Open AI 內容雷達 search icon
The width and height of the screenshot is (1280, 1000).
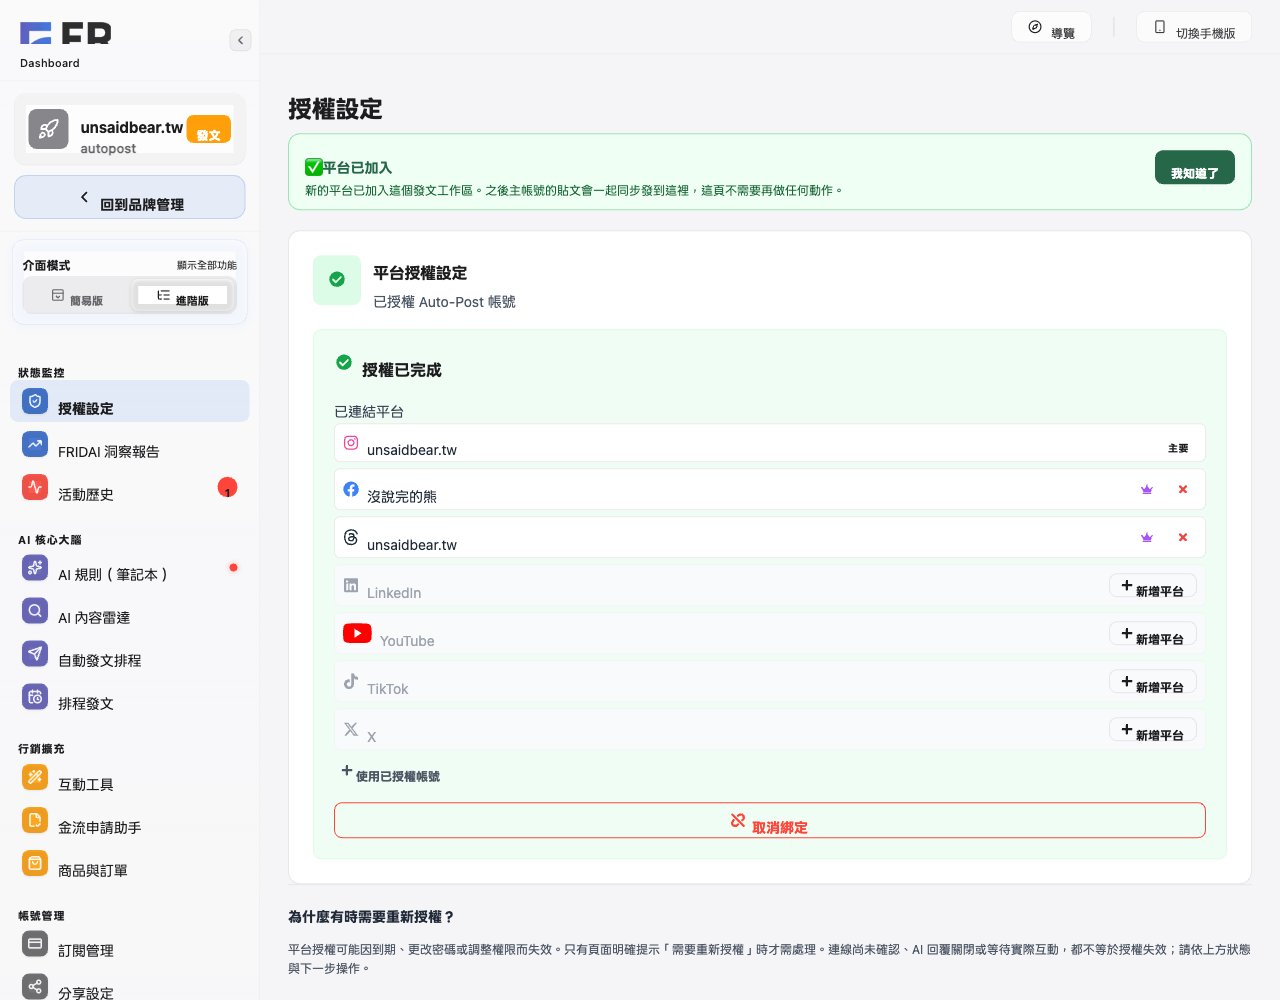coord(35,610)
